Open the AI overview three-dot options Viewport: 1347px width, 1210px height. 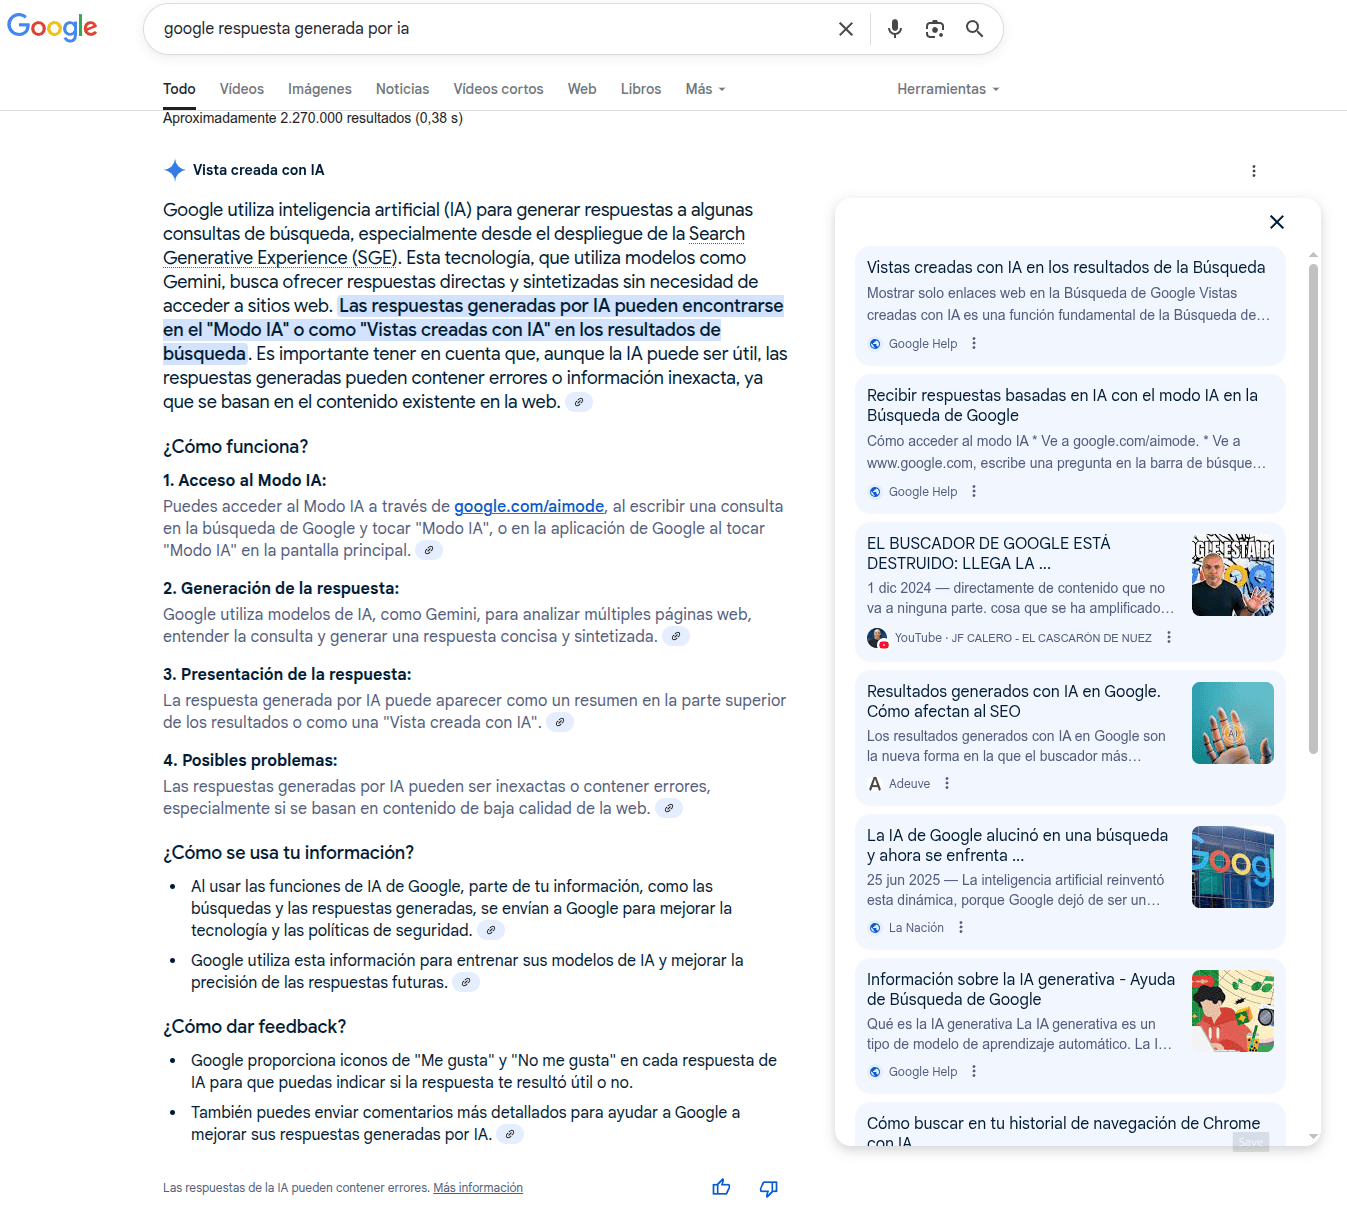(x=1253, y=171)
